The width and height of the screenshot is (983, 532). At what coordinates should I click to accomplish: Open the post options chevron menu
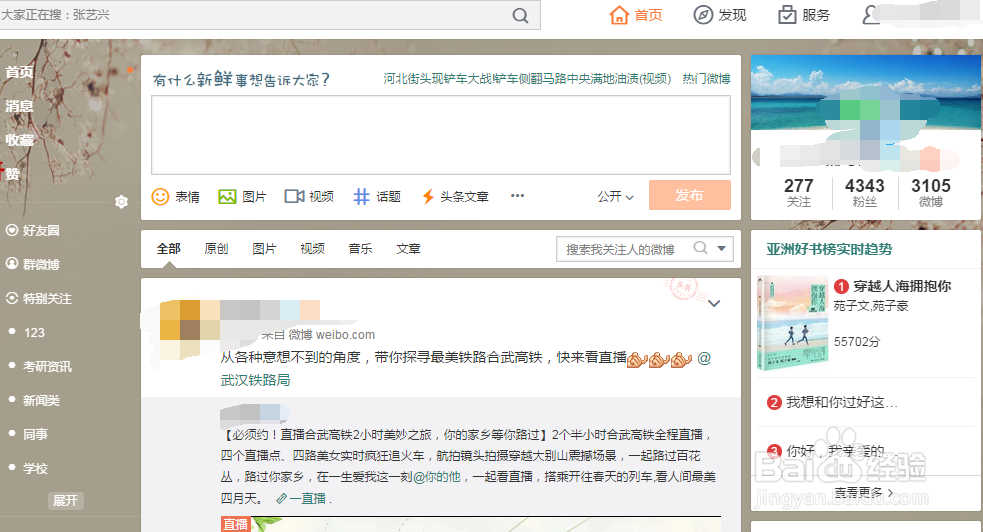pos(714,303)
